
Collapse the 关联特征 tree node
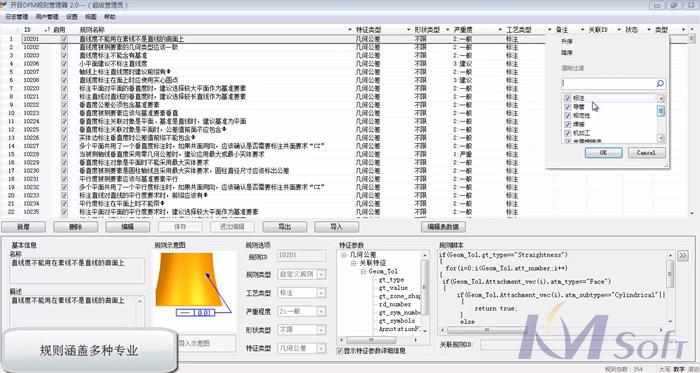pos(353,263)
